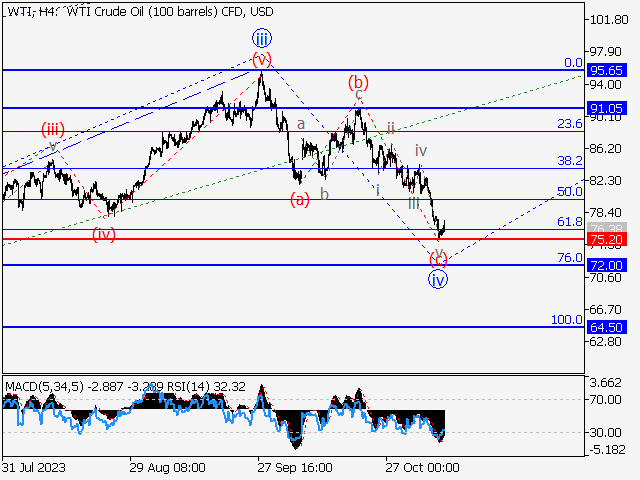Click the '27 Oct 00:00' date on time axis
The width and height of the screenshot is (640, 480).
[x=422, y=467]
